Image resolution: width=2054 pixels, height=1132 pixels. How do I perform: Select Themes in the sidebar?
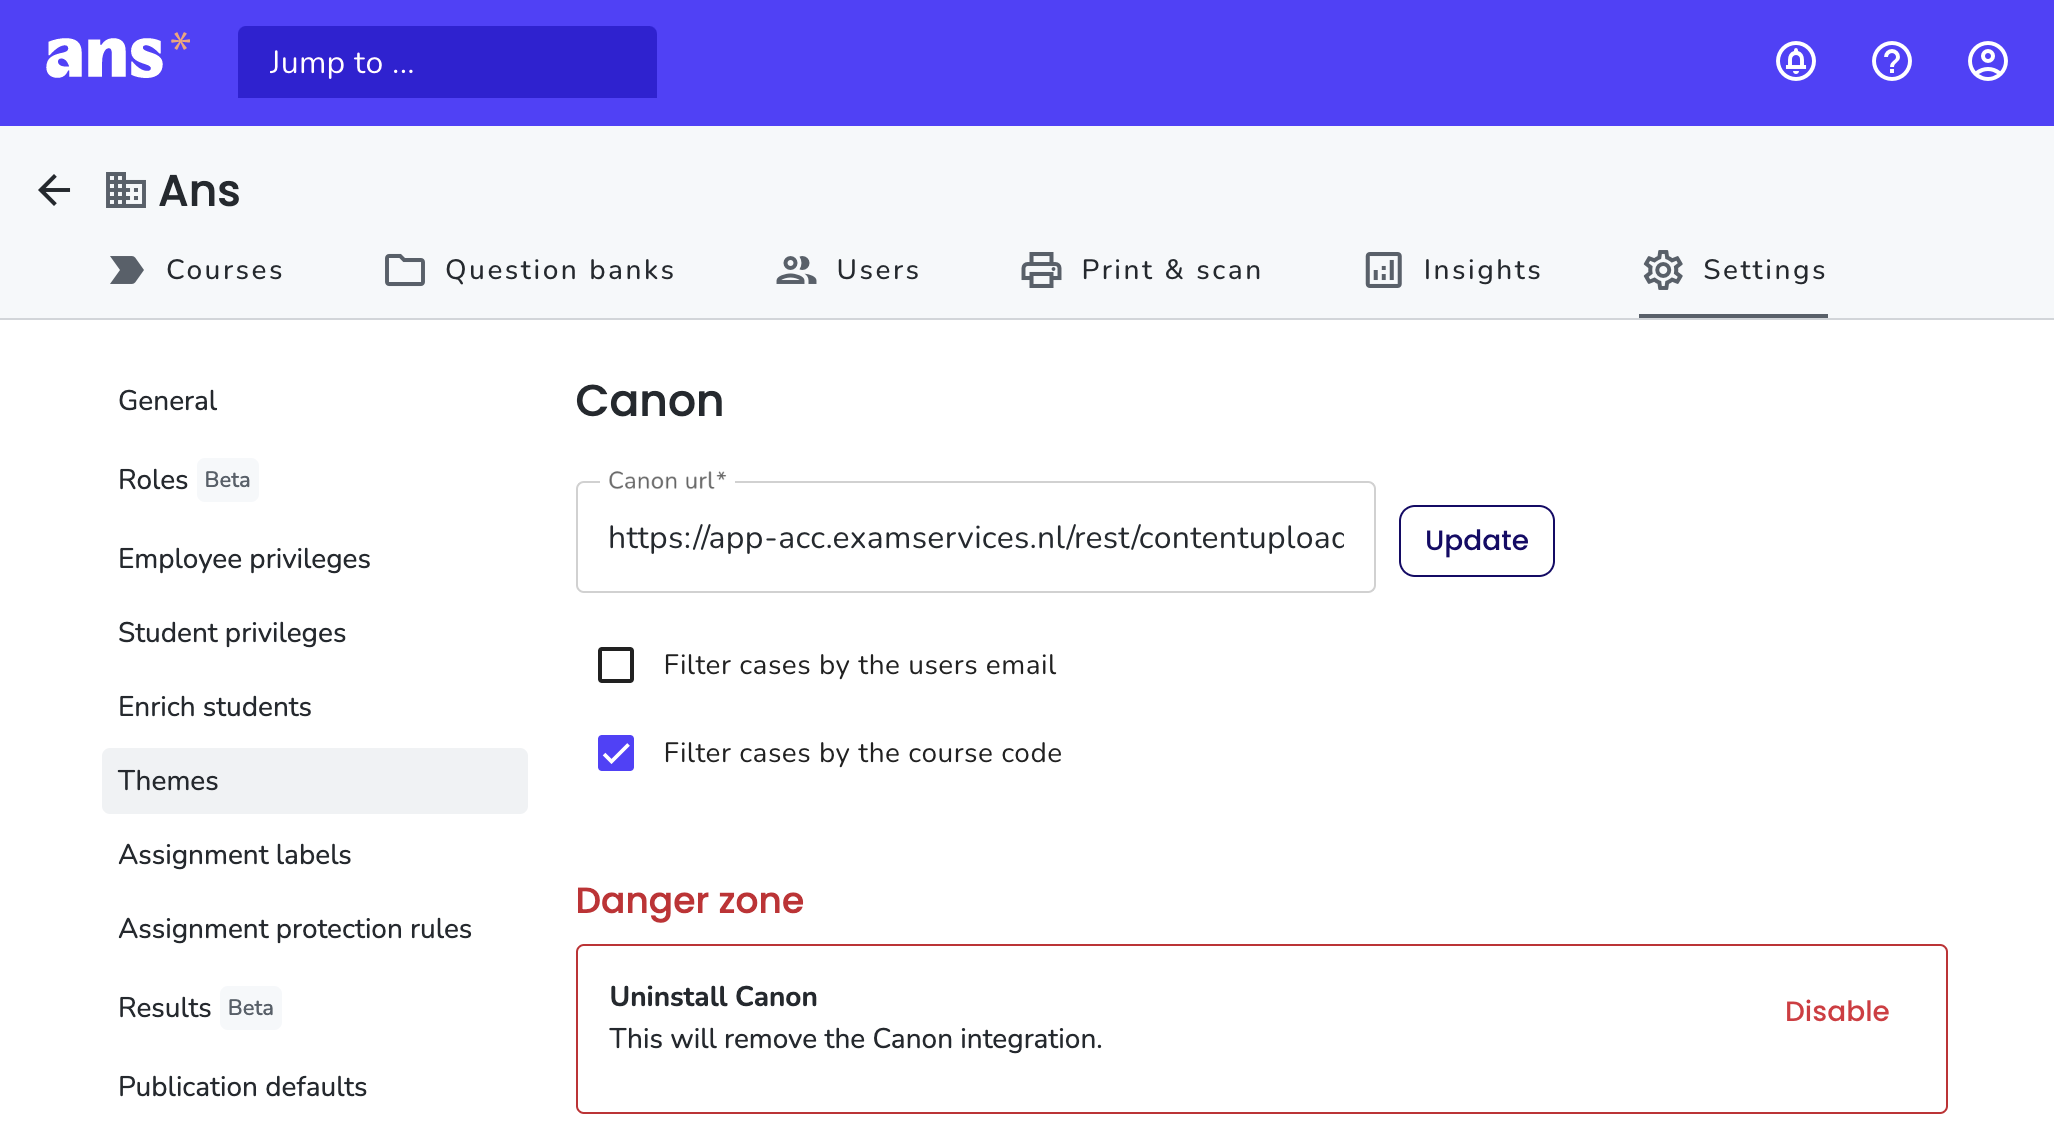pyautogui.click(x=315, y=781)
